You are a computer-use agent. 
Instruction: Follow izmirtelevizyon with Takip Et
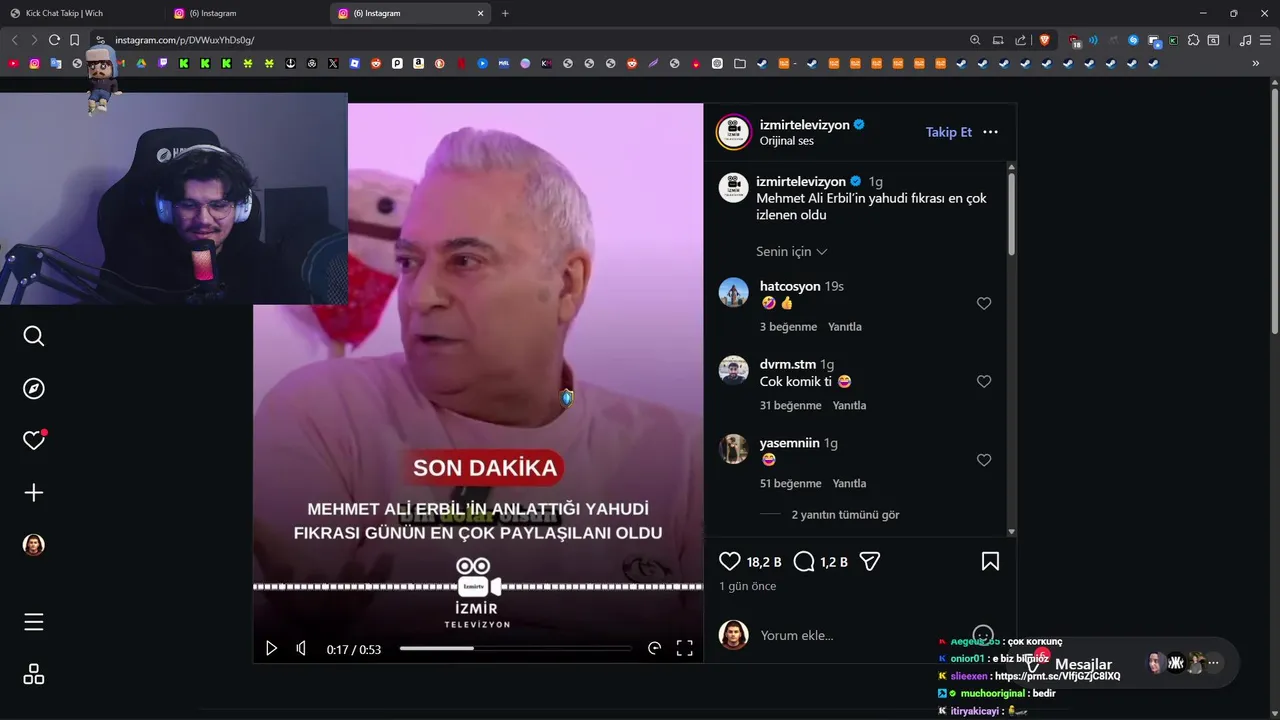pos(948,132)
